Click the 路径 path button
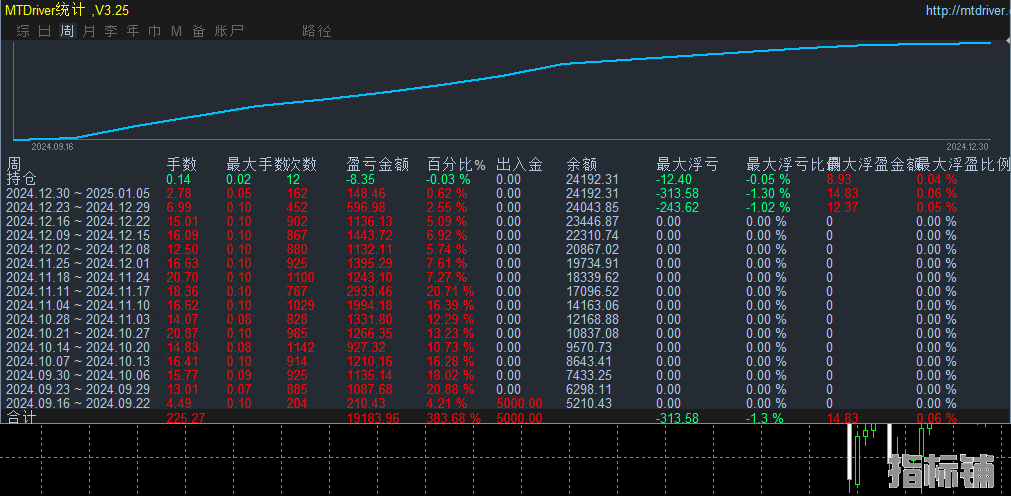Viewport: 1011px width, 496px height. click(x=316, y=31)
